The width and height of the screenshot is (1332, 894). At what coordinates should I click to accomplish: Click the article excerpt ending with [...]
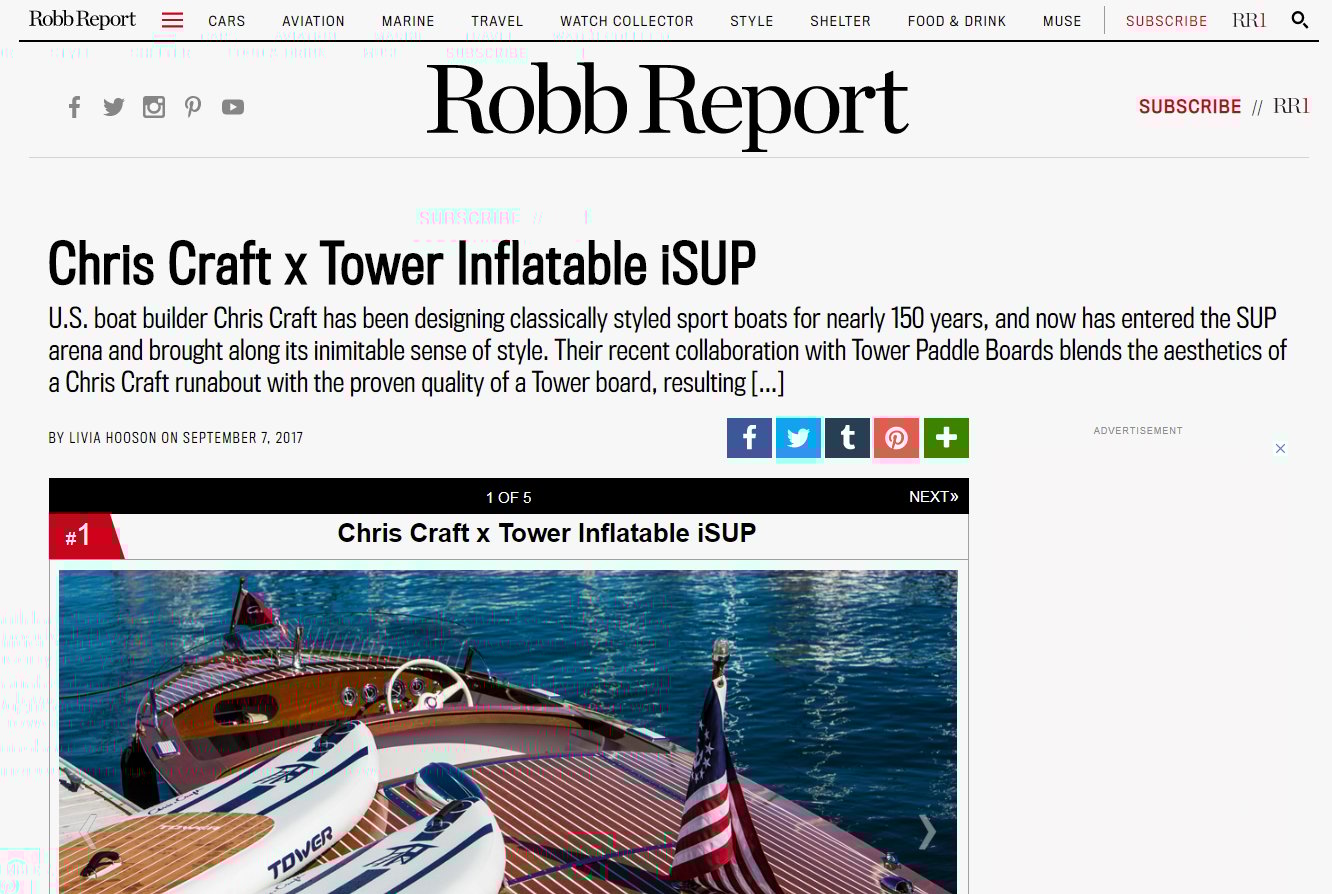pyautogui.click(x=668, y=351)
